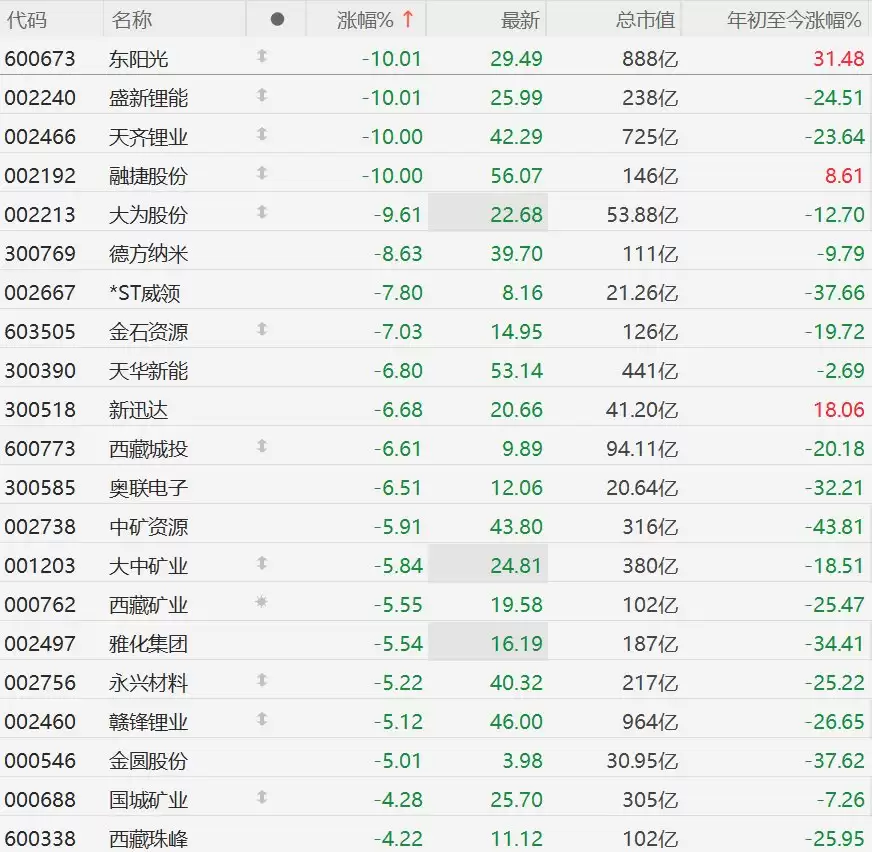Sort the table by the 总市值 column header

645,20
